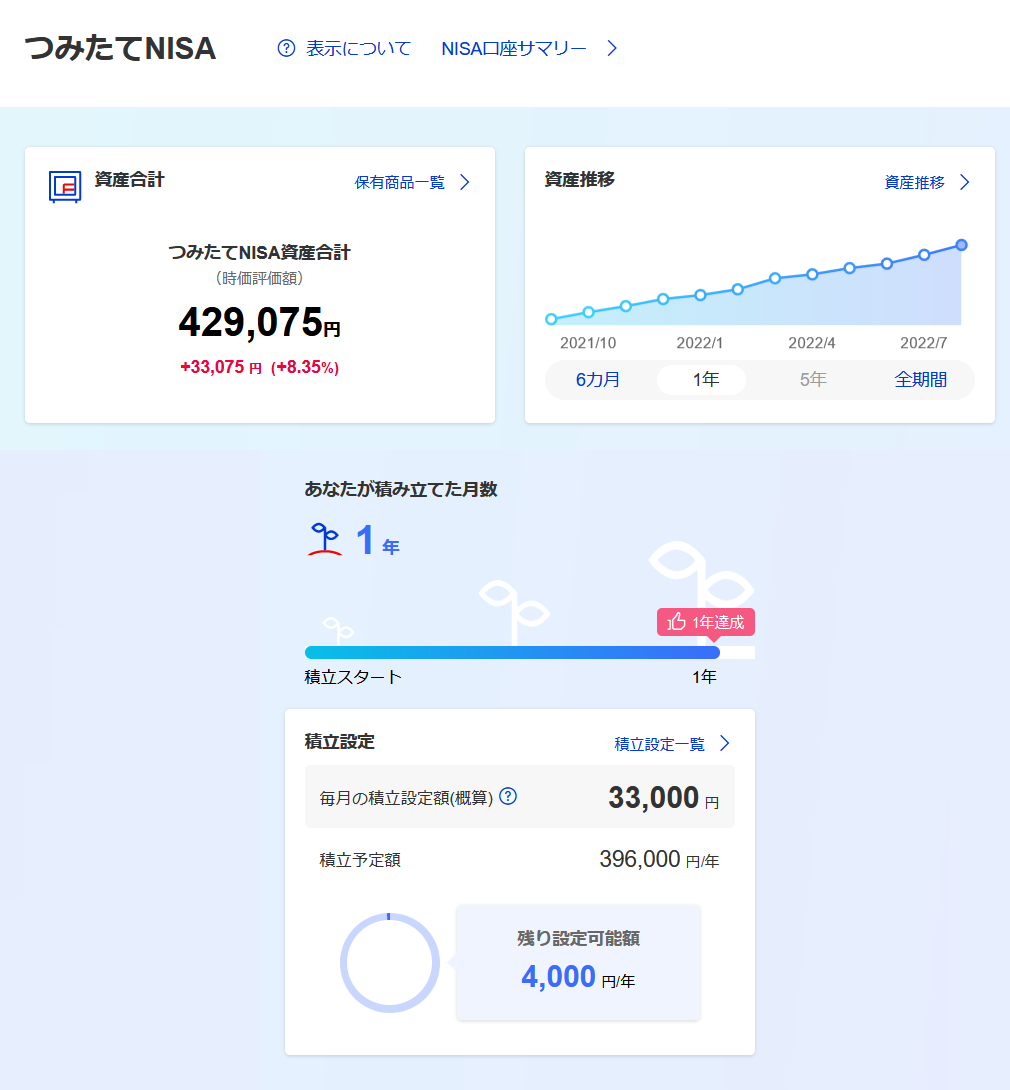This screenshot has height=1090, width=1010.
Task: Click the safe icon next to 資産合計
Action: point(65,186)
